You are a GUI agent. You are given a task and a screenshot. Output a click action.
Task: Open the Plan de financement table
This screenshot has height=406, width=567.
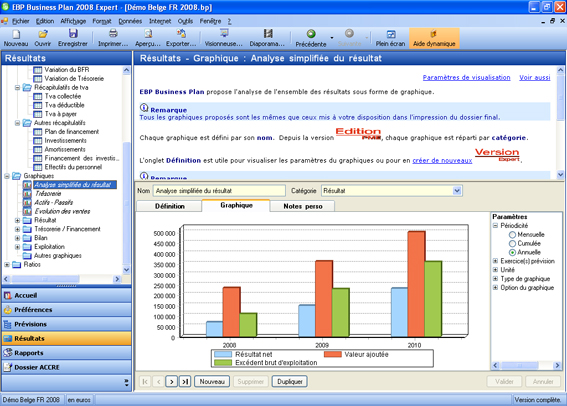coord(72,132)
